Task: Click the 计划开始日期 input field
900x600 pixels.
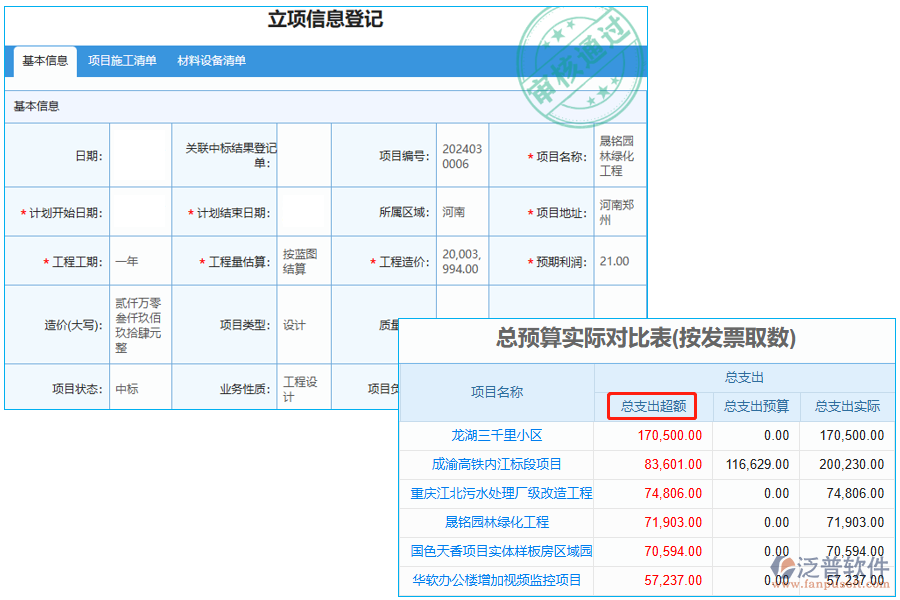Action: tap(139, 211)
